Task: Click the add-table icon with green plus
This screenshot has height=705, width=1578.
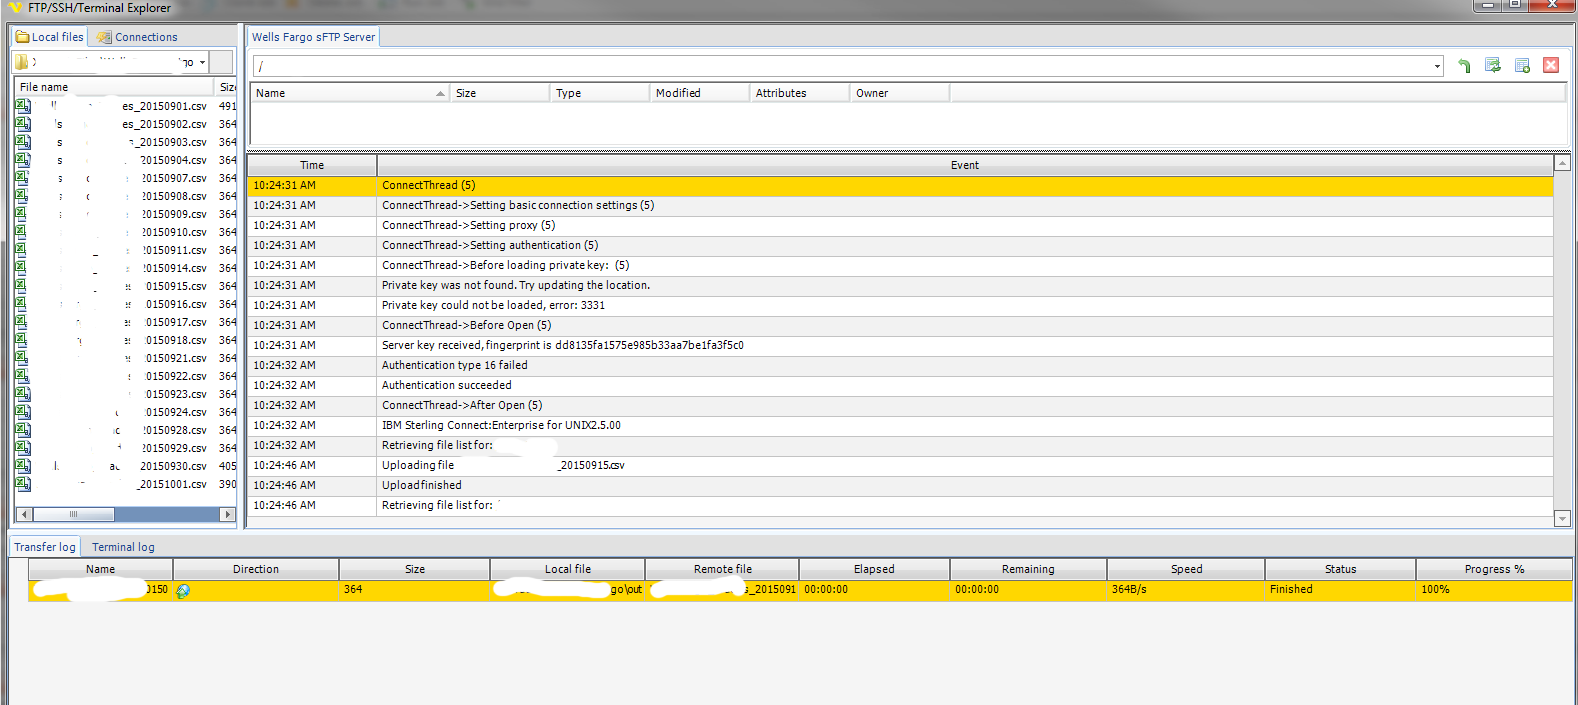Action: 1522,66
